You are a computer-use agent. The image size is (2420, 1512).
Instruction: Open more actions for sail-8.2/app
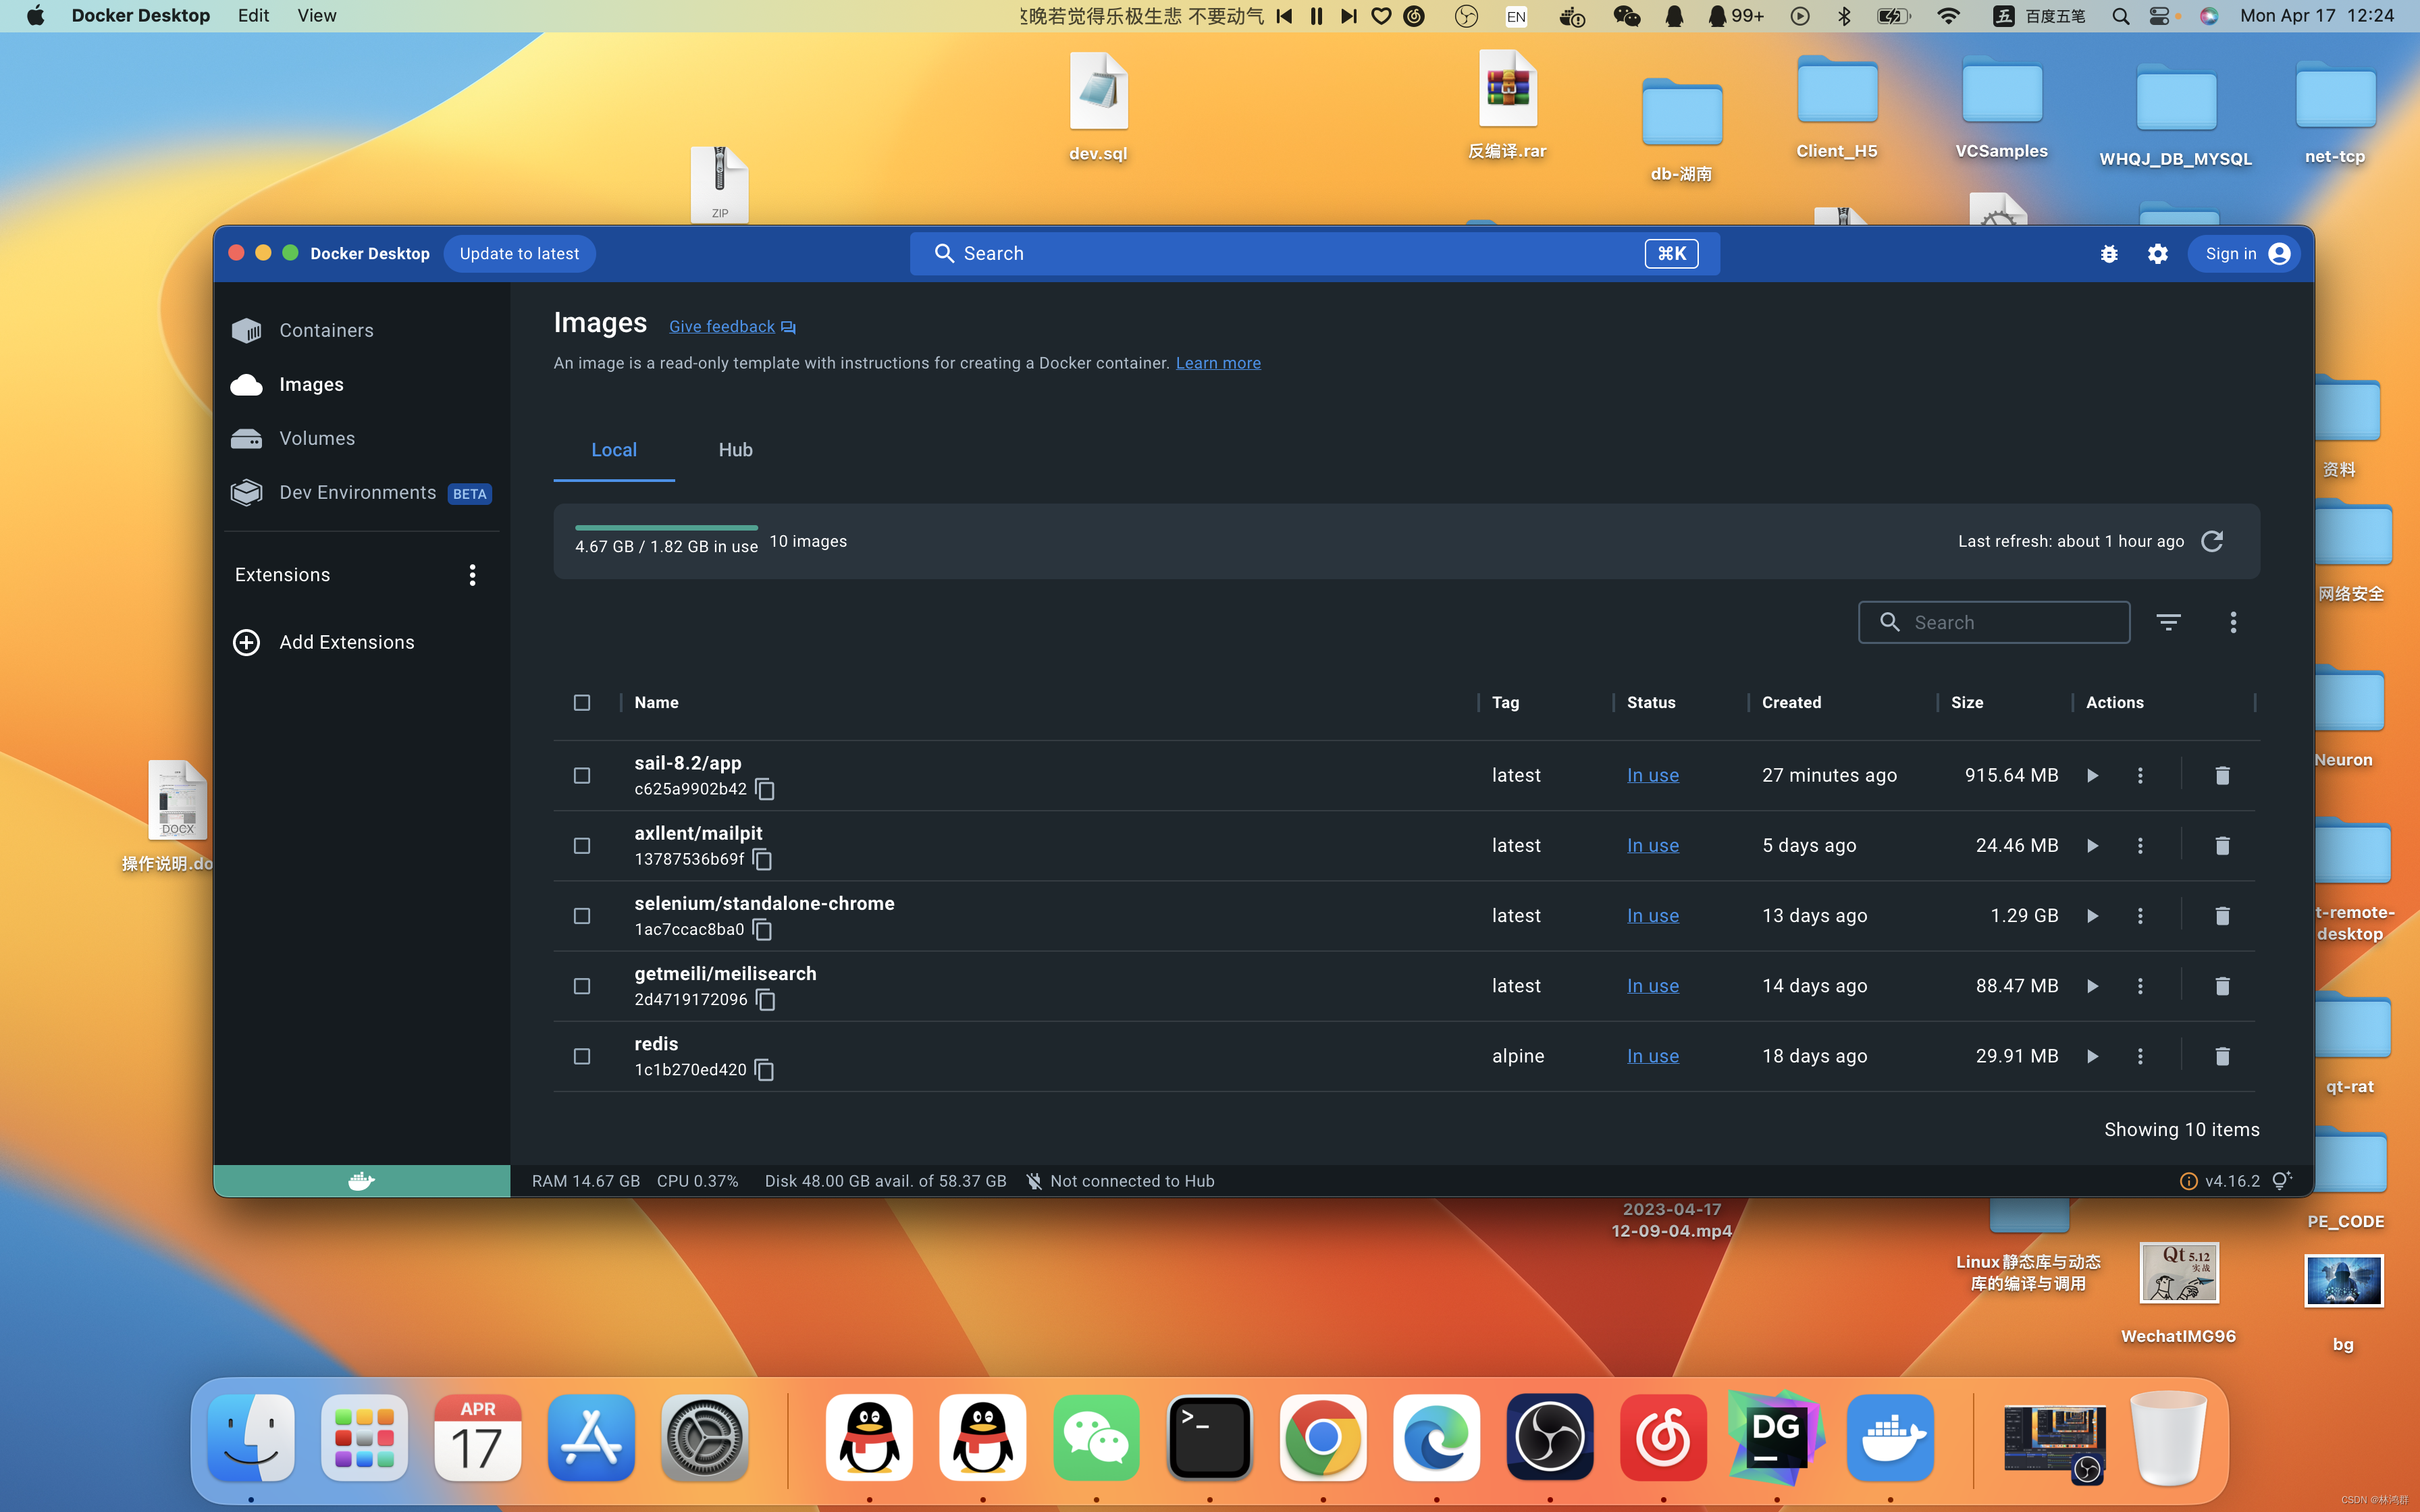[2140, 776]
